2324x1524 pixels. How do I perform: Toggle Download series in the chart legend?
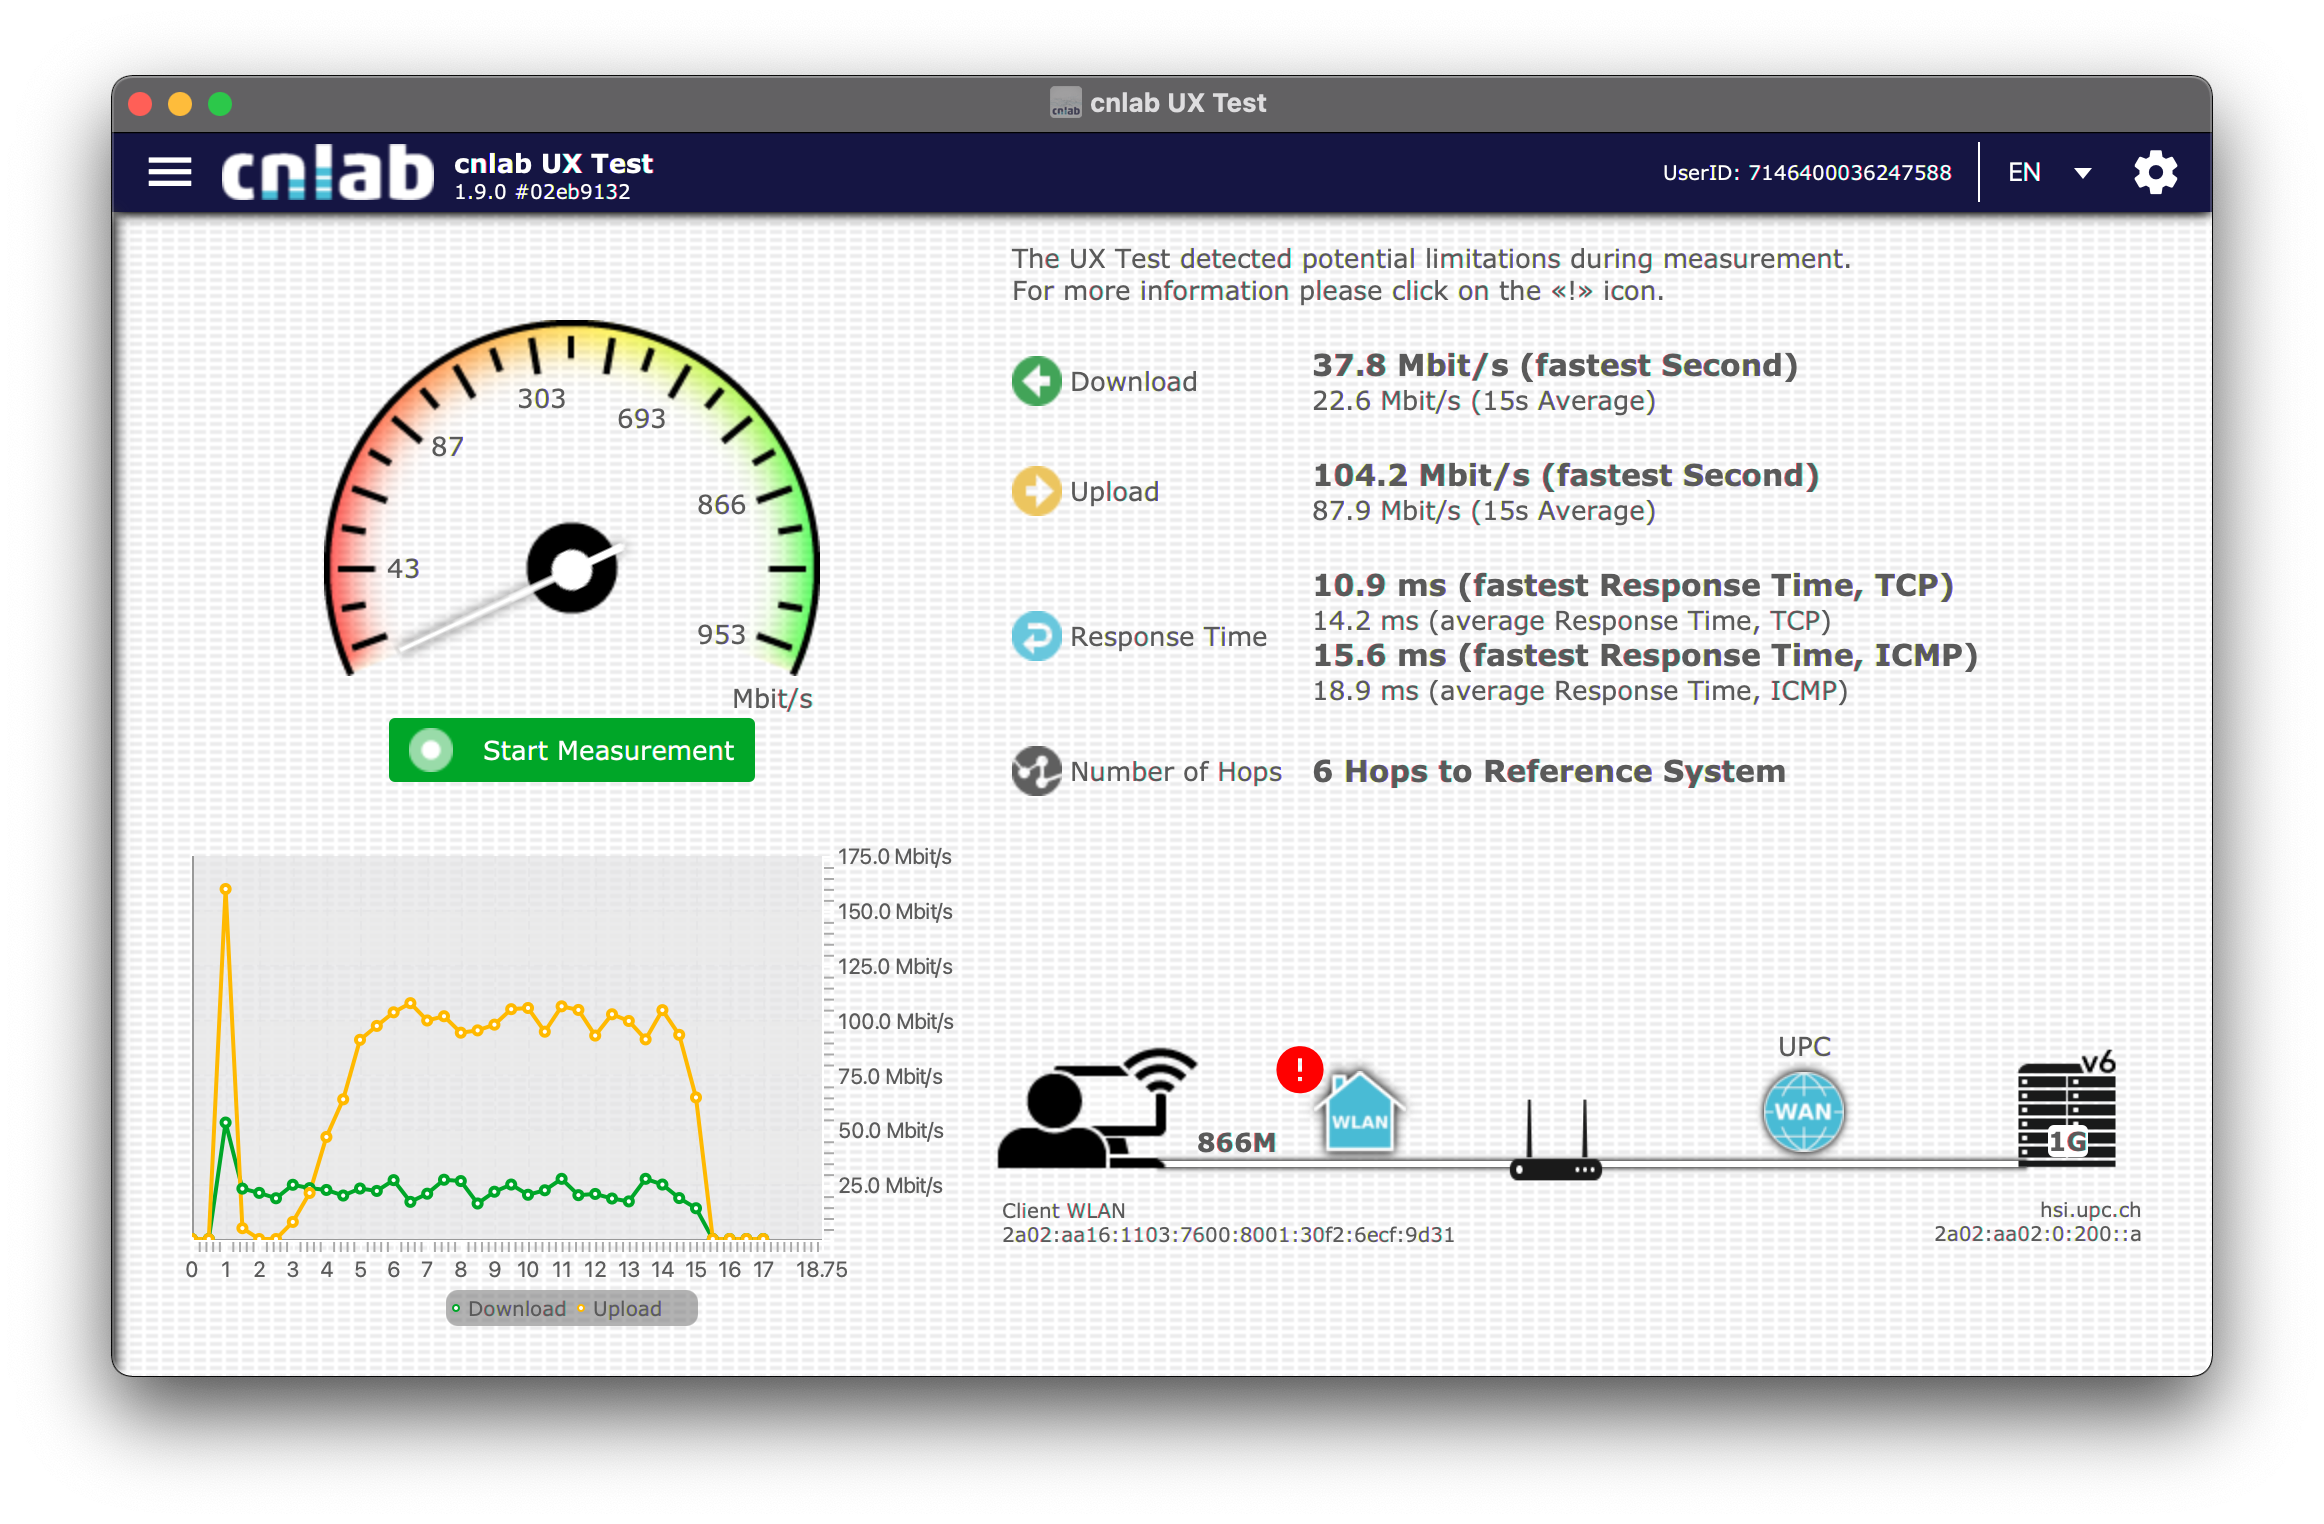508,1309
